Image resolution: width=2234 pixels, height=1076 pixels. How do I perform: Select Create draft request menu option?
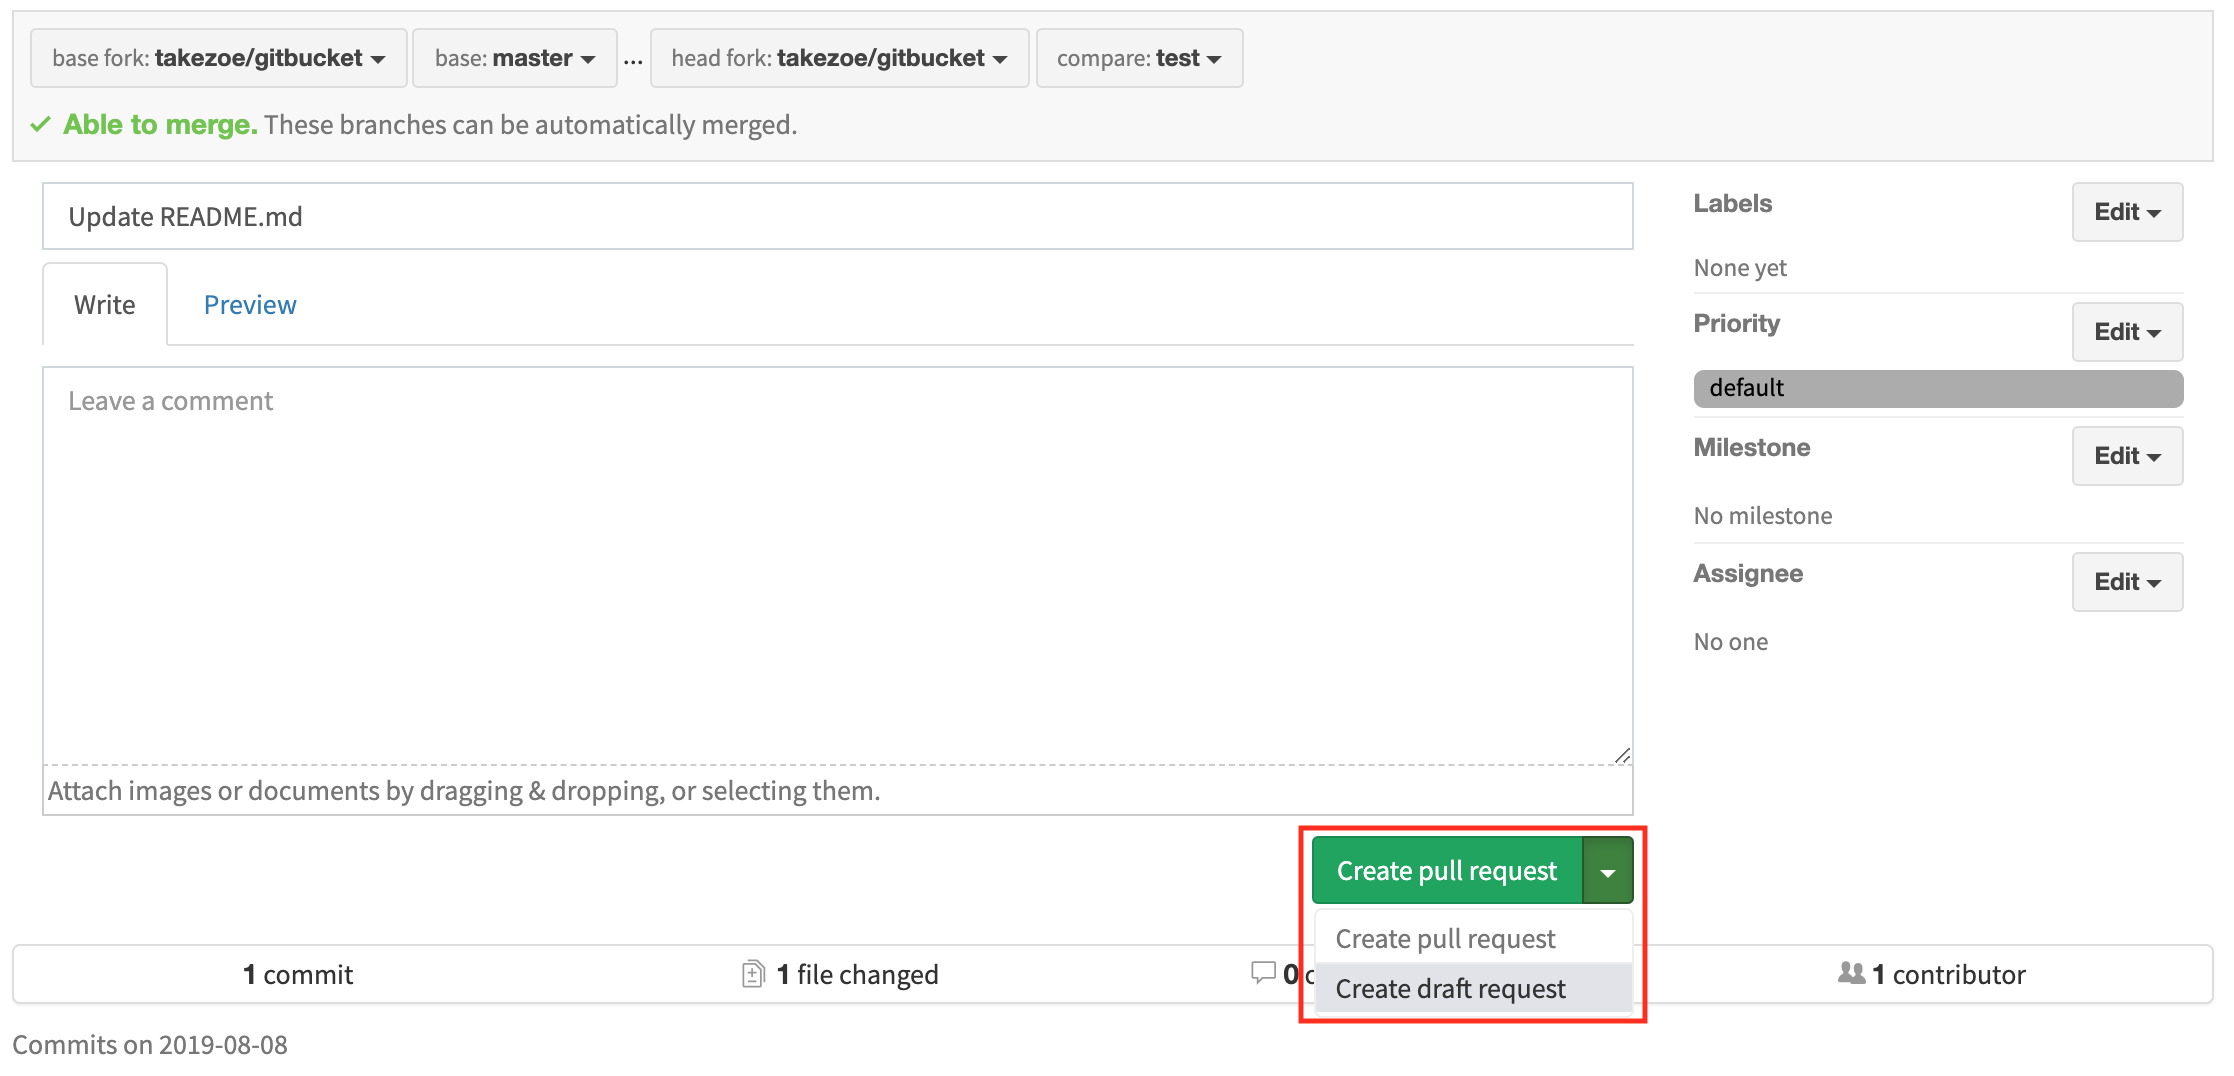coord(1474,988)
